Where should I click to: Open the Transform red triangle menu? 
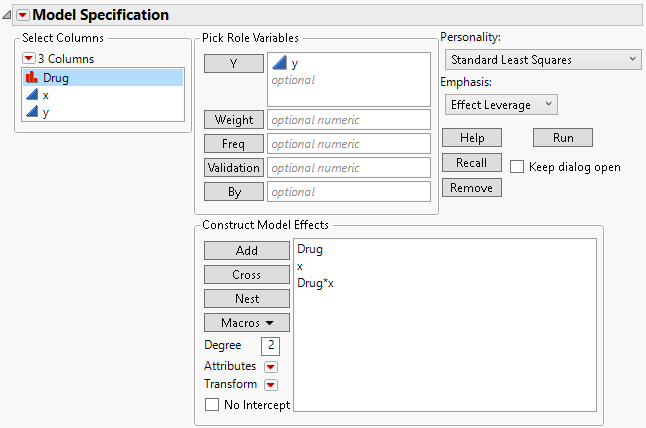[270, 385]
